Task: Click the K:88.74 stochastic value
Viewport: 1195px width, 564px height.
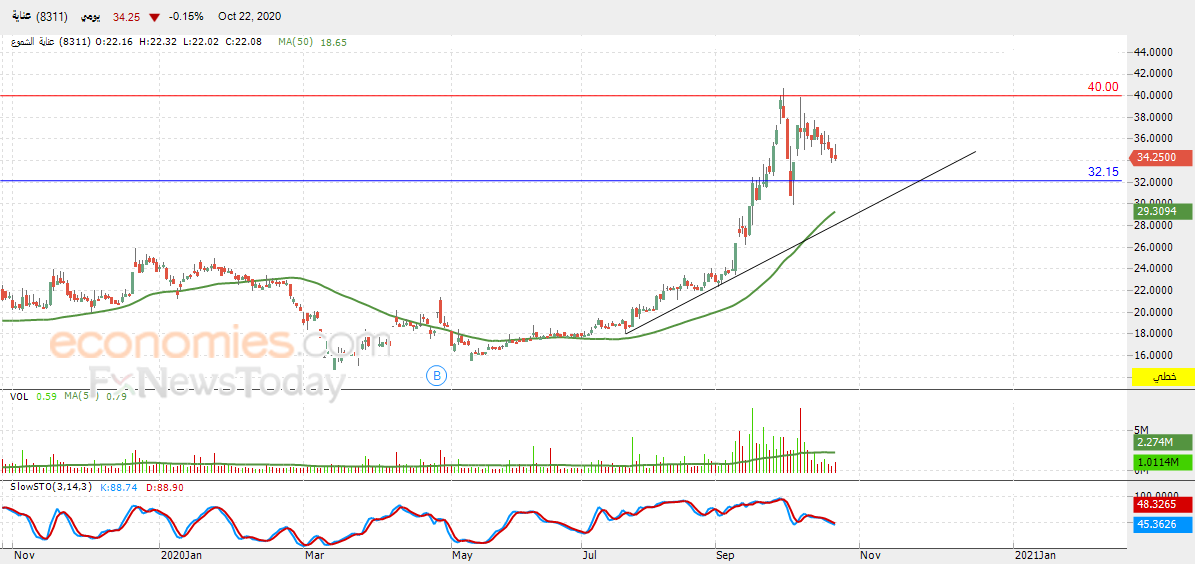Action: tap(112, 487)
